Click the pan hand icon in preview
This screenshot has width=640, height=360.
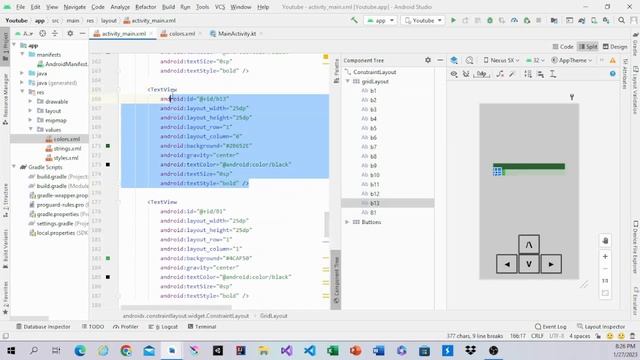605,241
